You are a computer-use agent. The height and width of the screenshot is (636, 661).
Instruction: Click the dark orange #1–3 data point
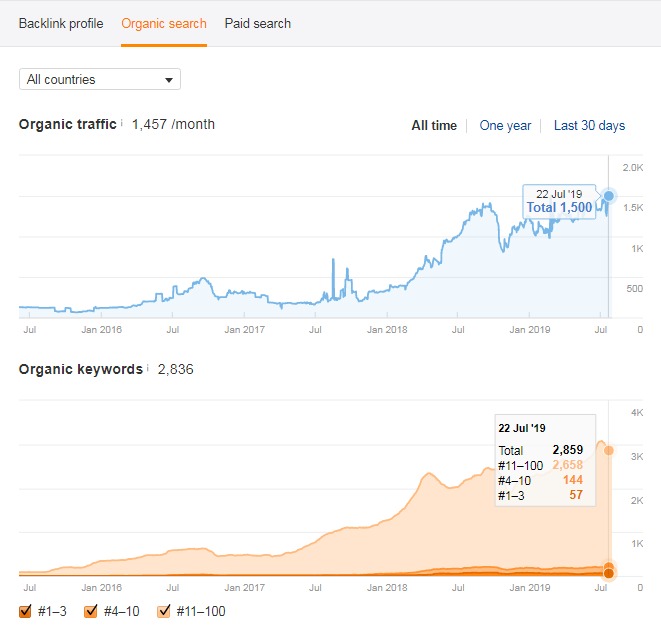click(609, 574)
